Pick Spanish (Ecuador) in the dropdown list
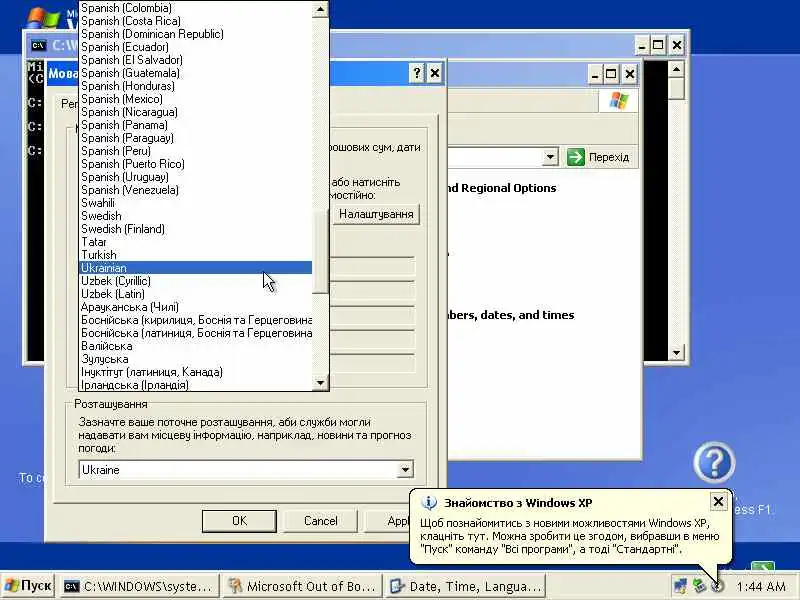This screenshot has width=800, height=600. [x=196, y=47]
